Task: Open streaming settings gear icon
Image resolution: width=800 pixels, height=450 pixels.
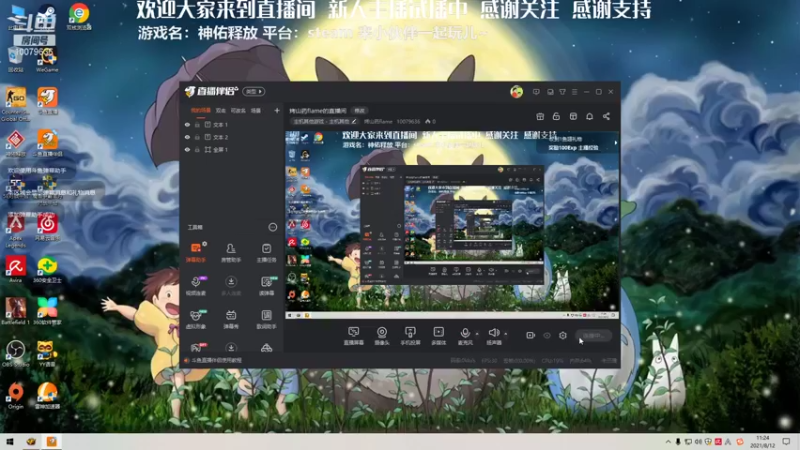Action: point(563,335)
